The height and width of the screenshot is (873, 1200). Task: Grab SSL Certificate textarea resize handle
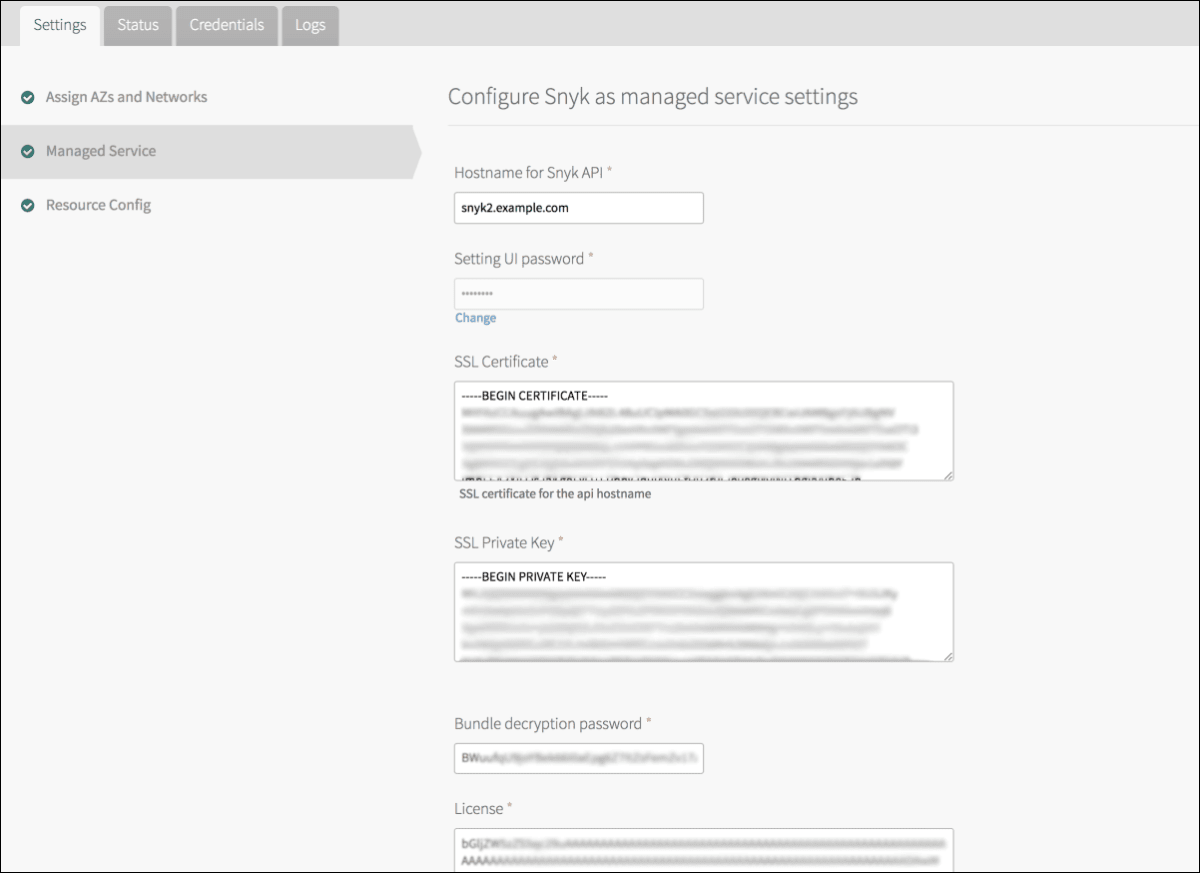(947, 474)
